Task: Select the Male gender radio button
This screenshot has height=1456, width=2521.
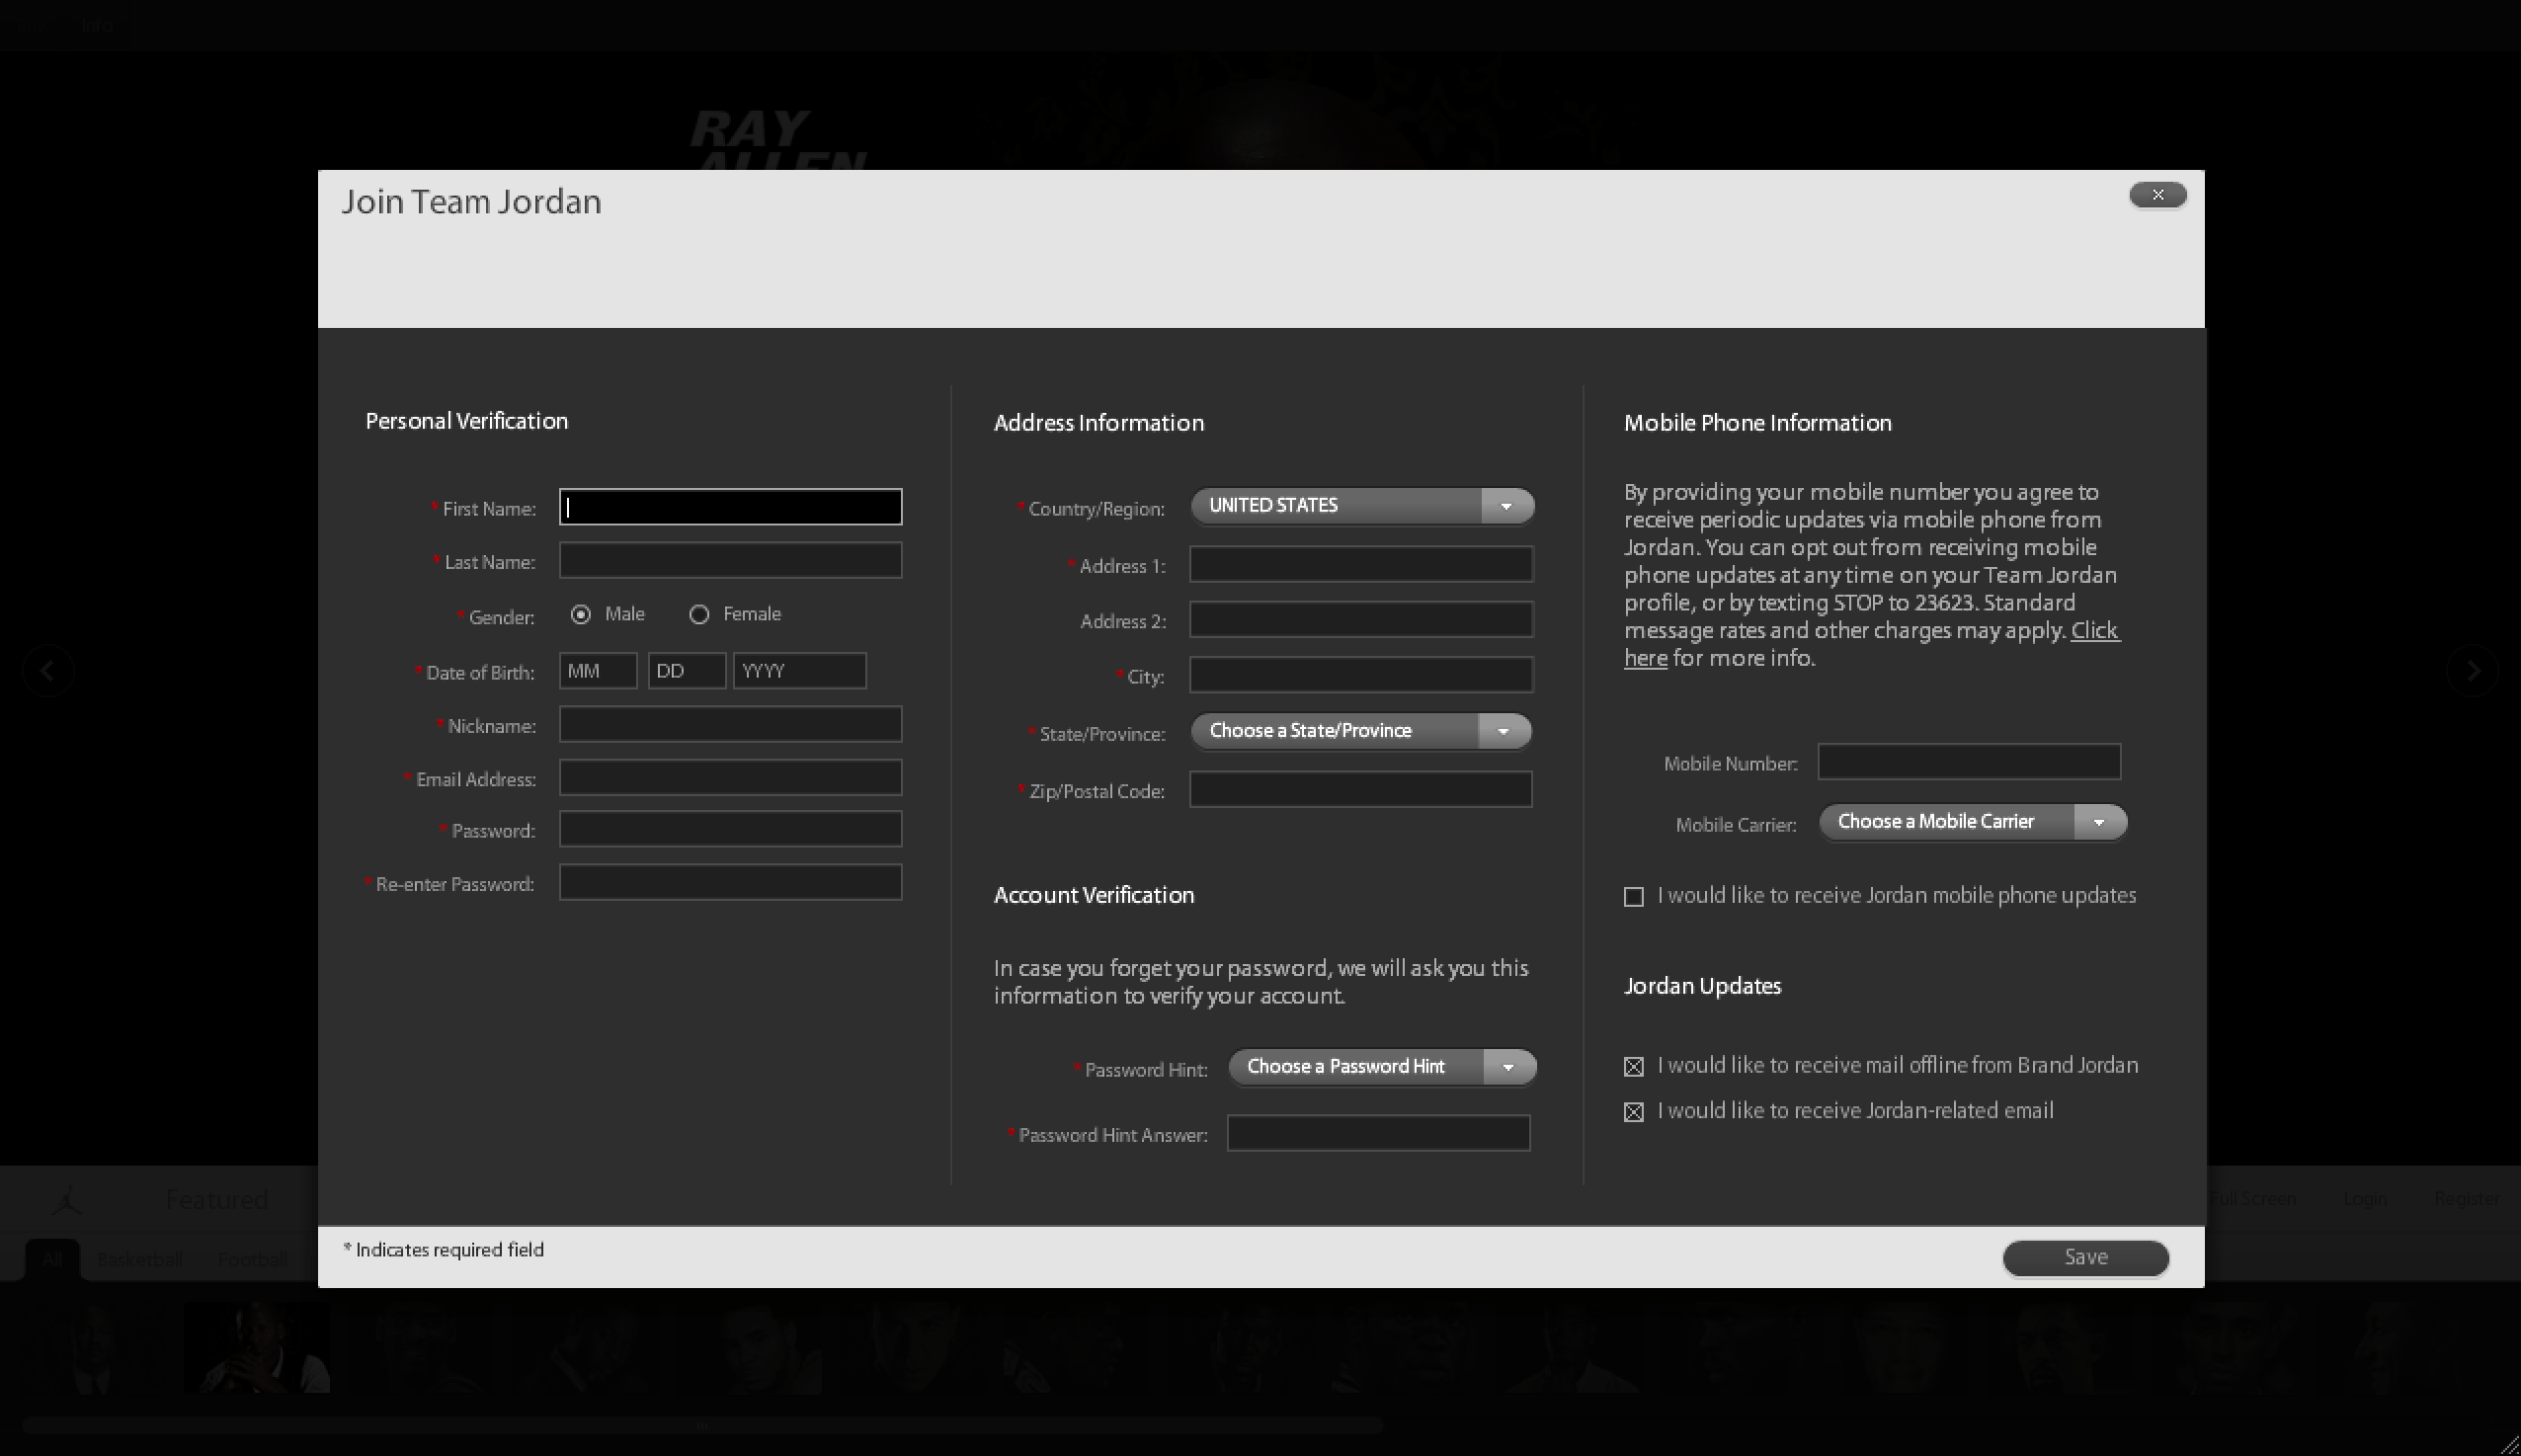Action: pos(581,615)
